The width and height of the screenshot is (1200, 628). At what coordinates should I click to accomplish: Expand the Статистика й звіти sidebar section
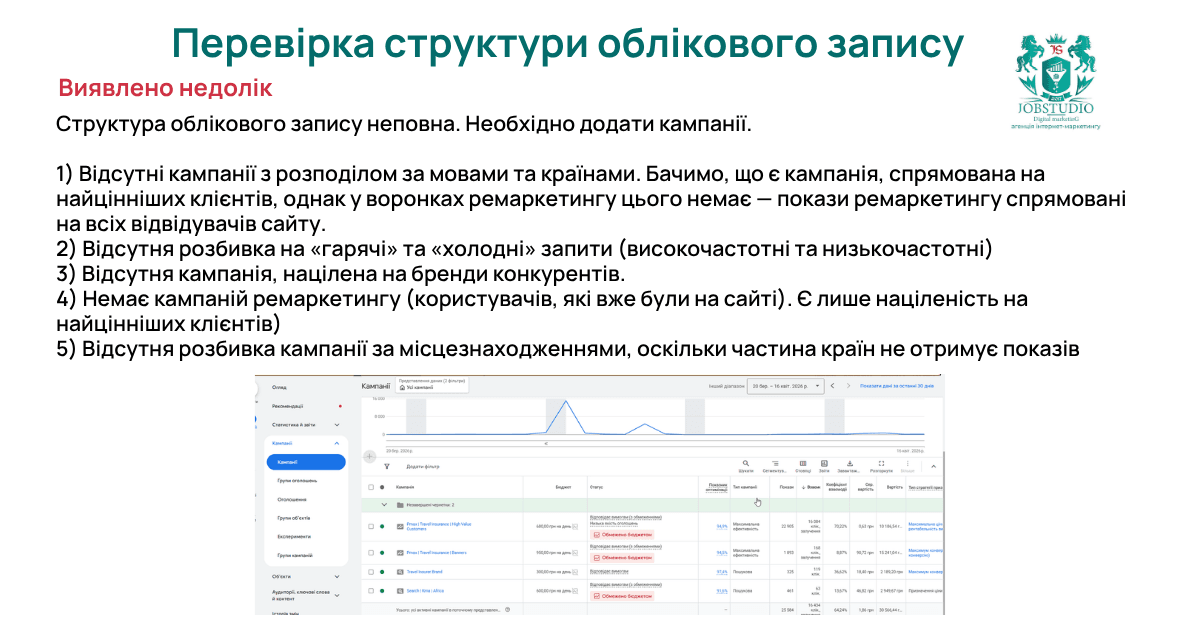coord(337,425)
